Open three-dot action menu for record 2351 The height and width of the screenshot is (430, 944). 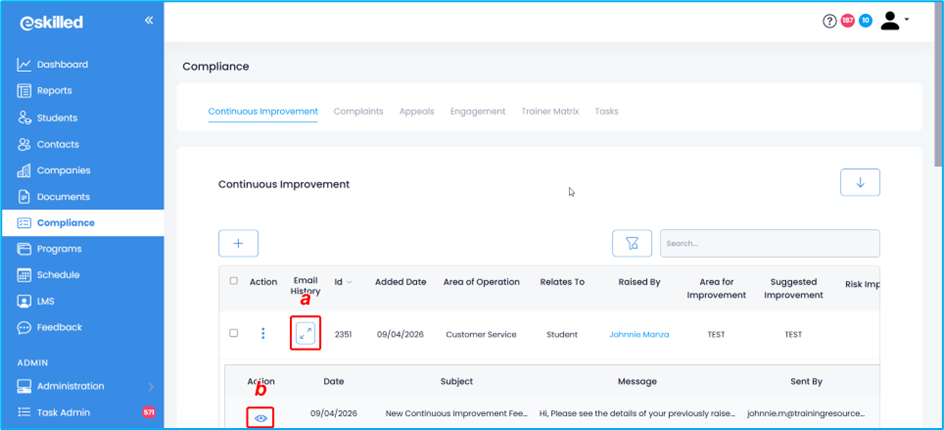(x=263, y=334)
